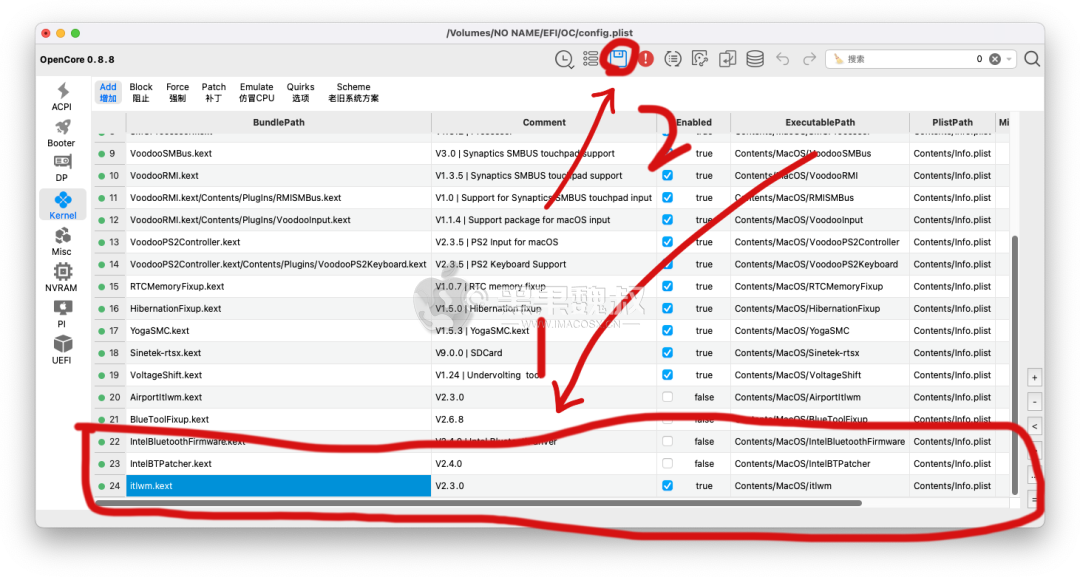Open the Patch tab
Screen dimensions: 1080x577
[213, 90]
